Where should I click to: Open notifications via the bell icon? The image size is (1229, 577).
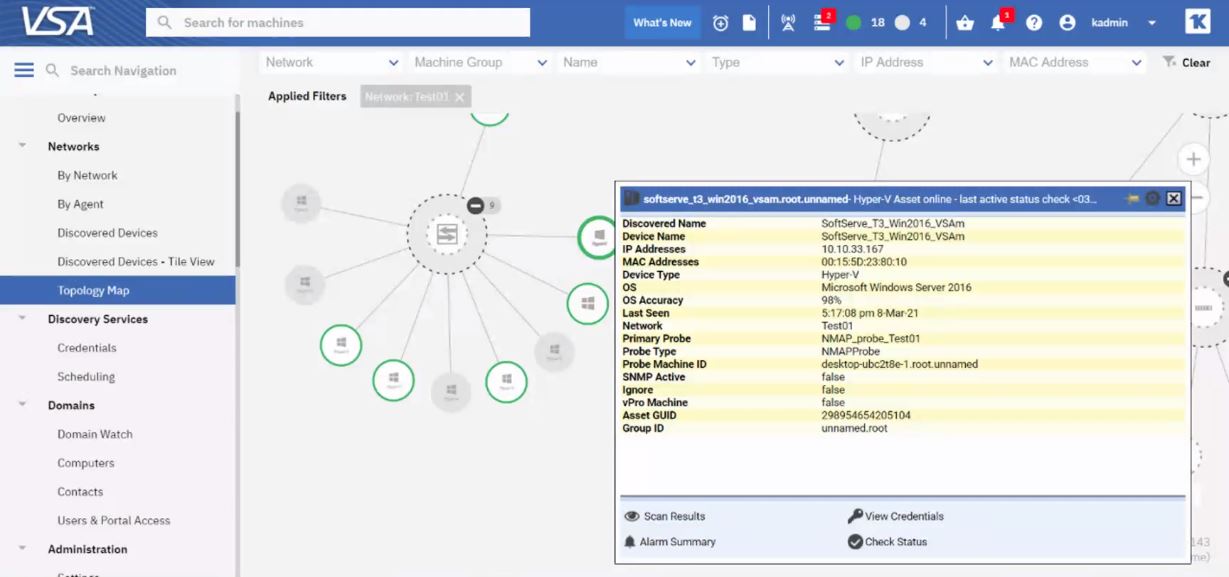coord(998,21)
